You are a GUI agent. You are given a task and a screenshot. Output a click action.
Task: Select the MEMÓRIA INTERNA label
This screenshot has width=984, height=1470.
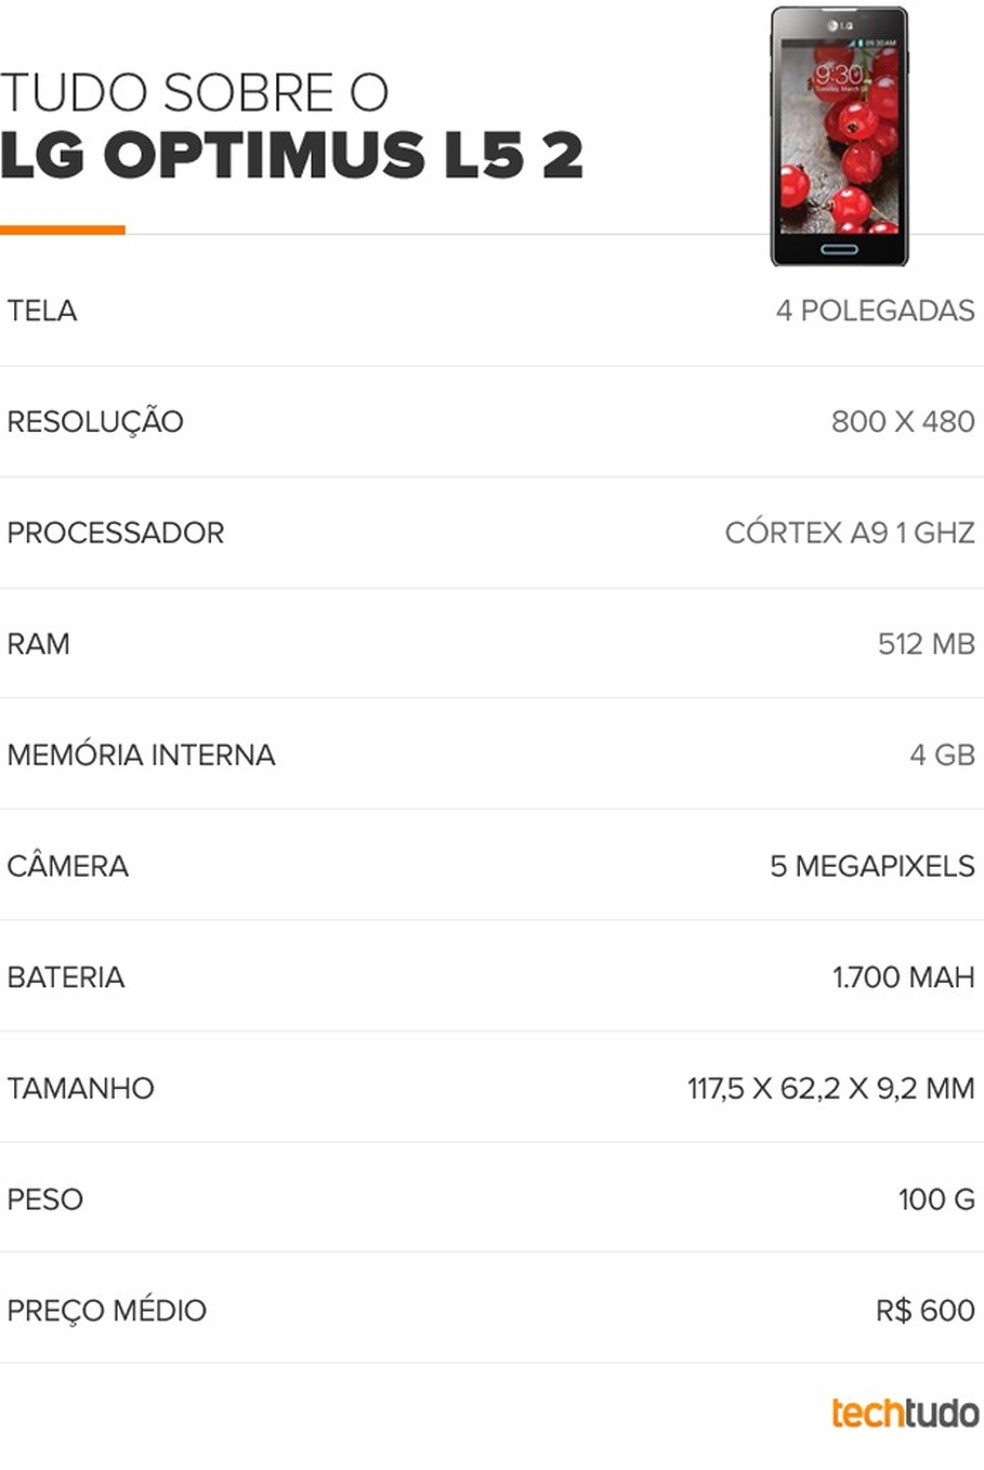click(x=141, y=755)
